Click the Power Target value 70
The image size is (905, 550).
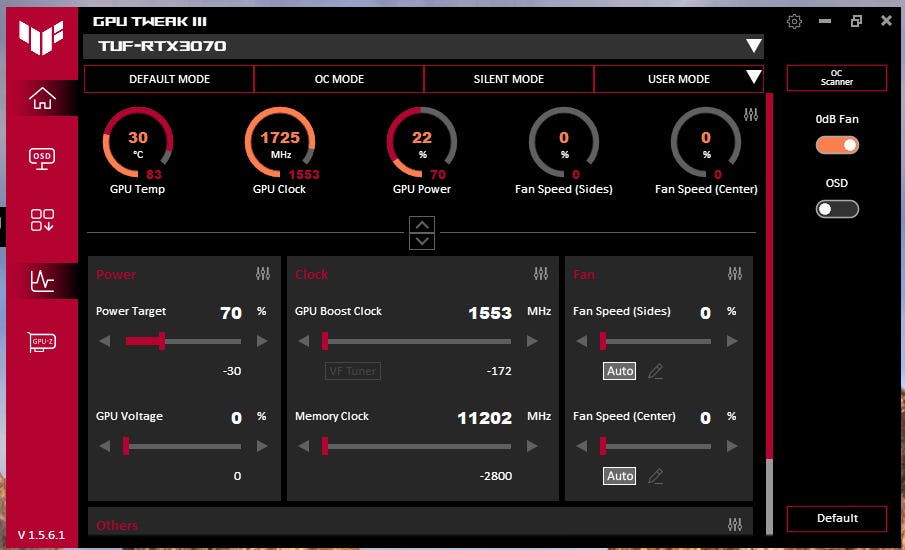click(231, 313)
